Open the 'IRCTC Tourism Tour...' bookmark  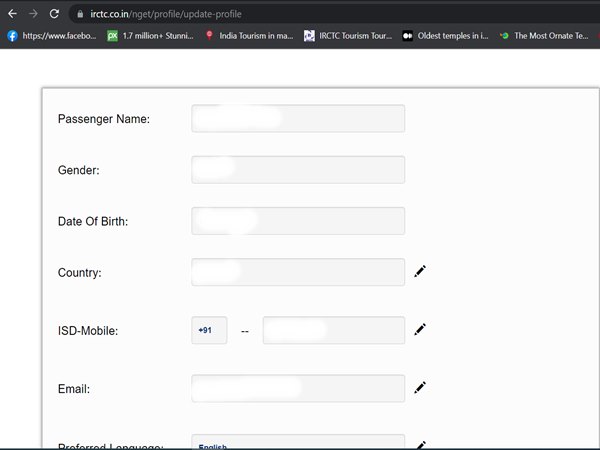click(348, 36)
